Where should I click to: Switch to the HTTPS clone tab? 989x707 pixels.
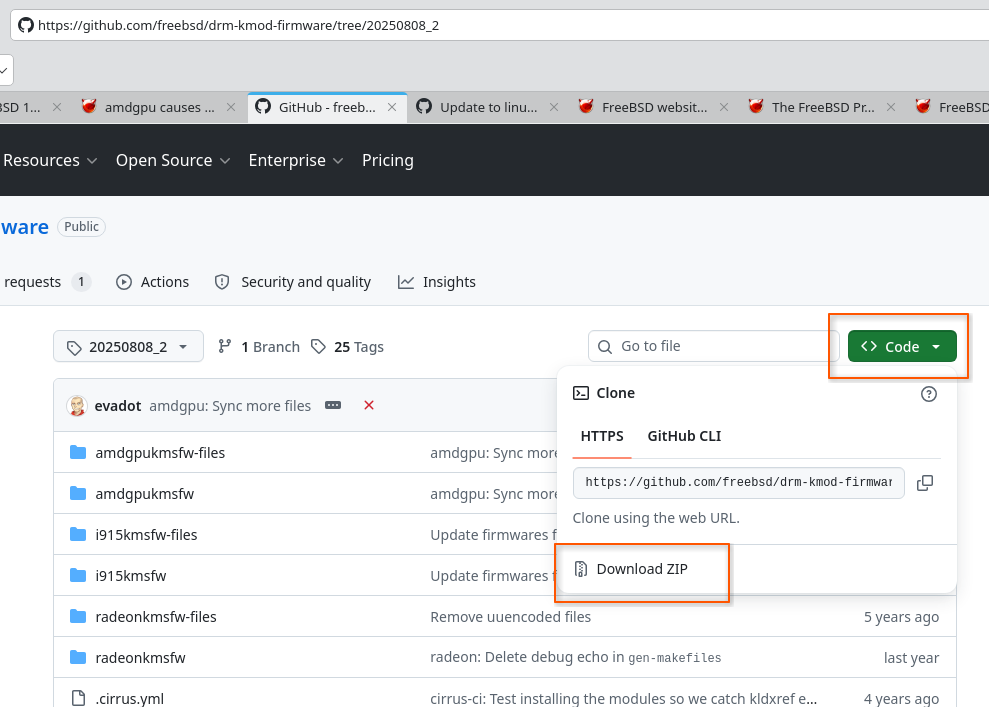click(602, 436)
